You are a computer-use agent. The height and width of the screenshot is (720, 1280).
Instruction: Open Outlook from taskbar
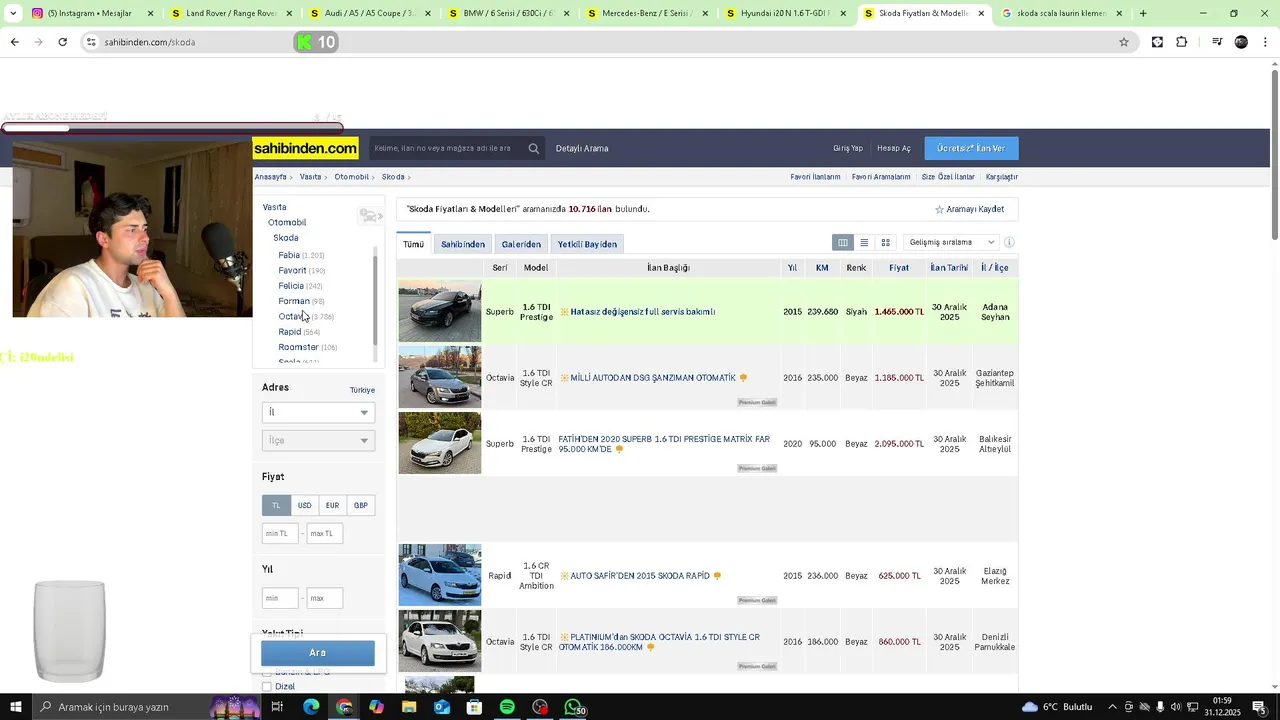click(x=442, y=707)
